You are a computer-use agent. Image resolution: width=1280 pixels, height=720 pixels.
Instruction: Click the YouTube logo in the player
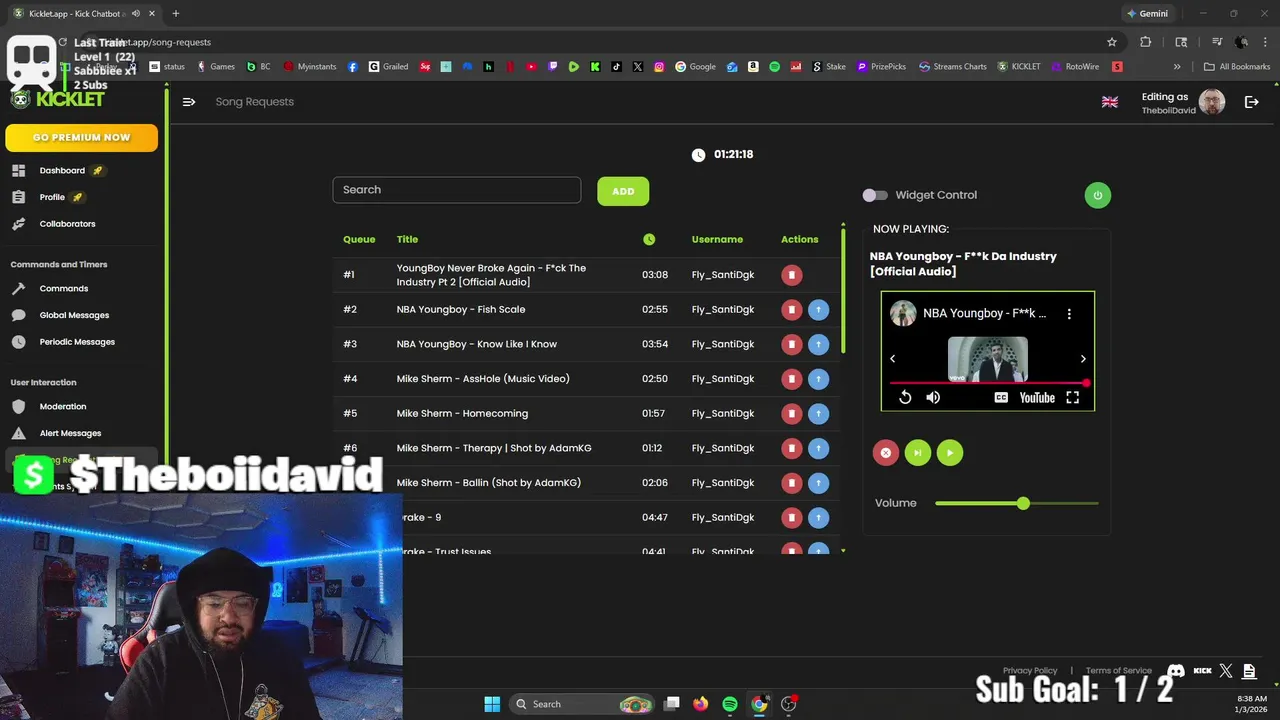tap(1037, 398)
